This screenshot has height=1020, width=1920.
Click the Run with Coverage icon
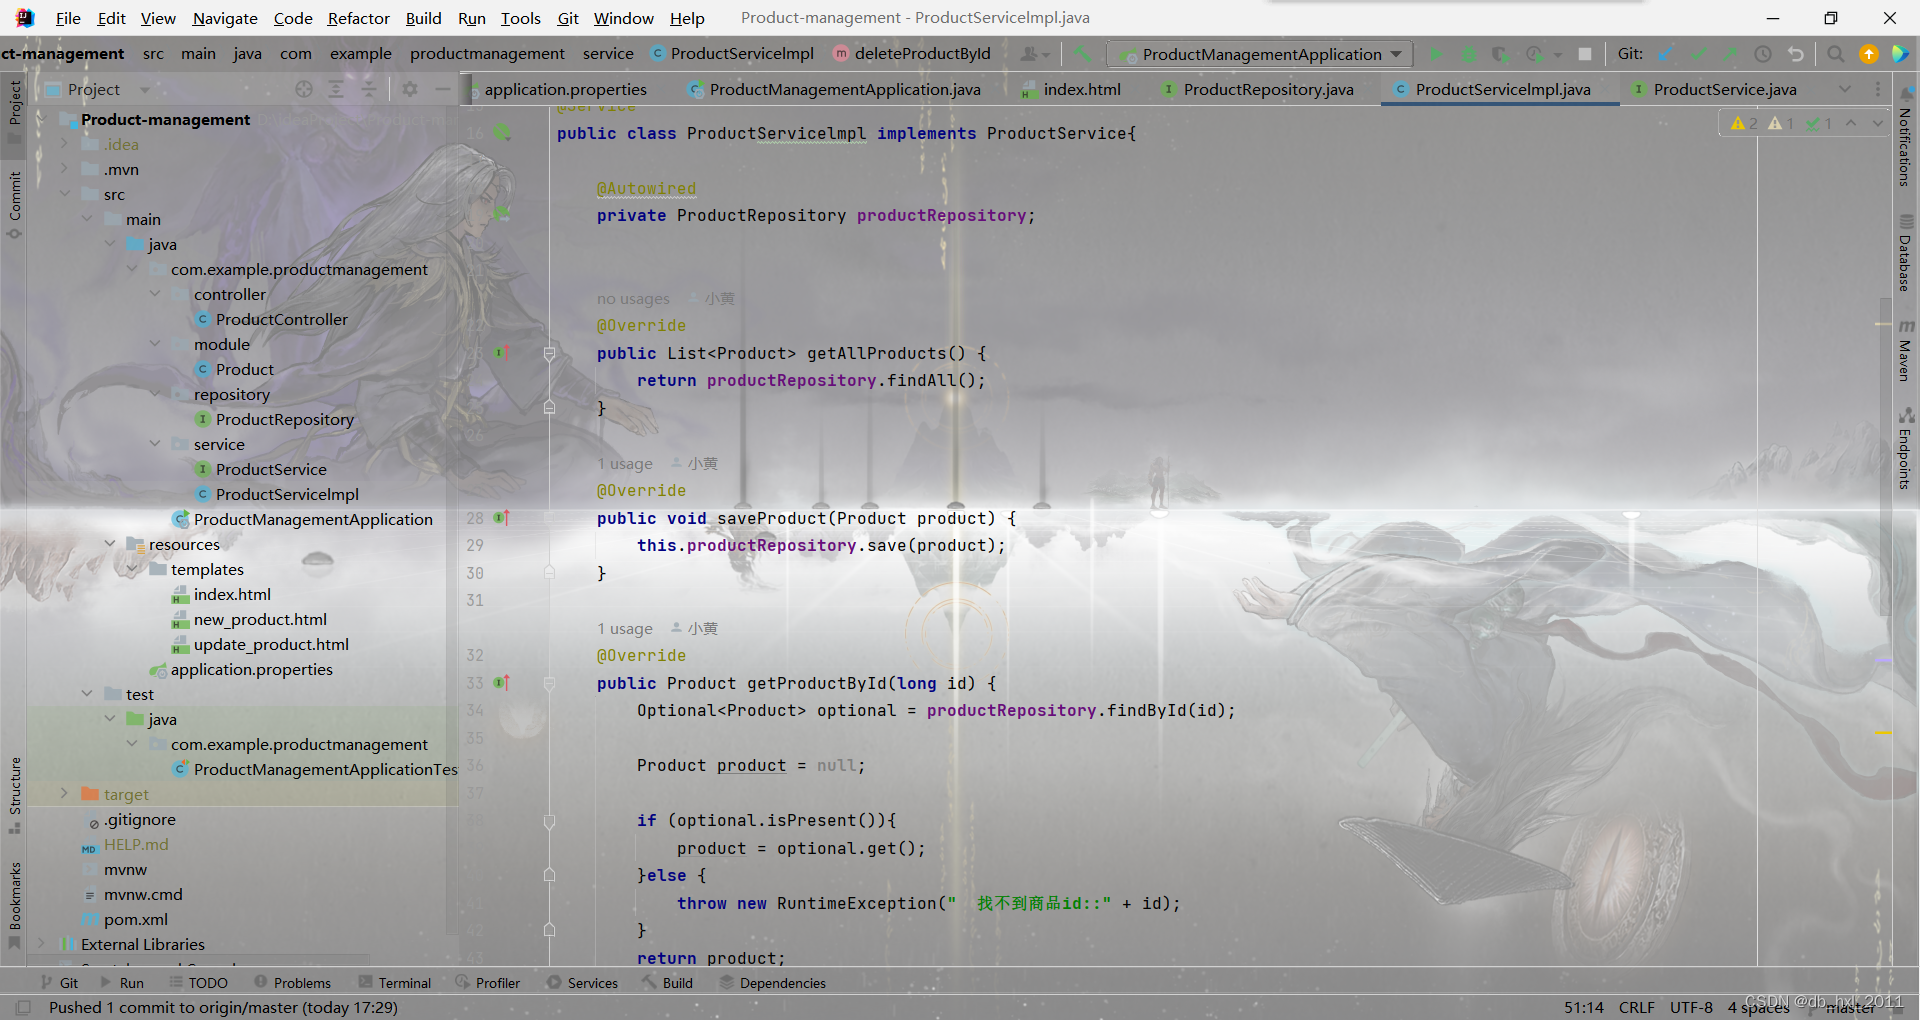coord(1500,54)
